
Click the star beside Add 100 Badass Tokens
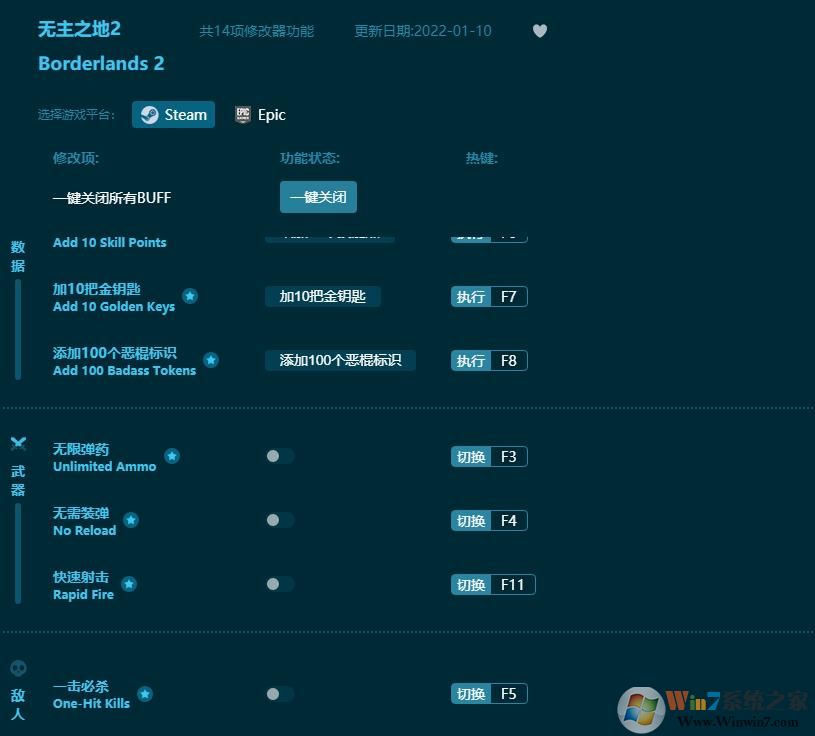point(211,360)
